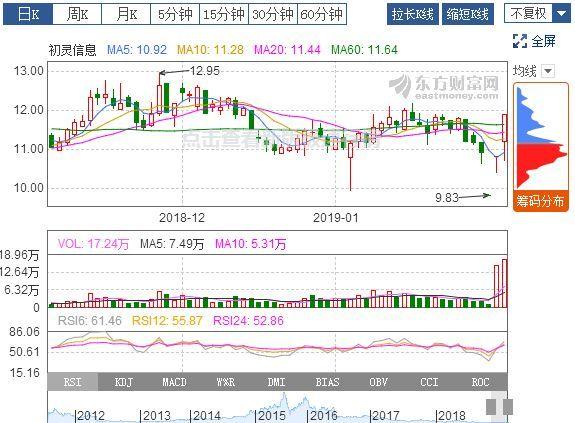Switch to the ROC indicator

click(x=480, y=382)
